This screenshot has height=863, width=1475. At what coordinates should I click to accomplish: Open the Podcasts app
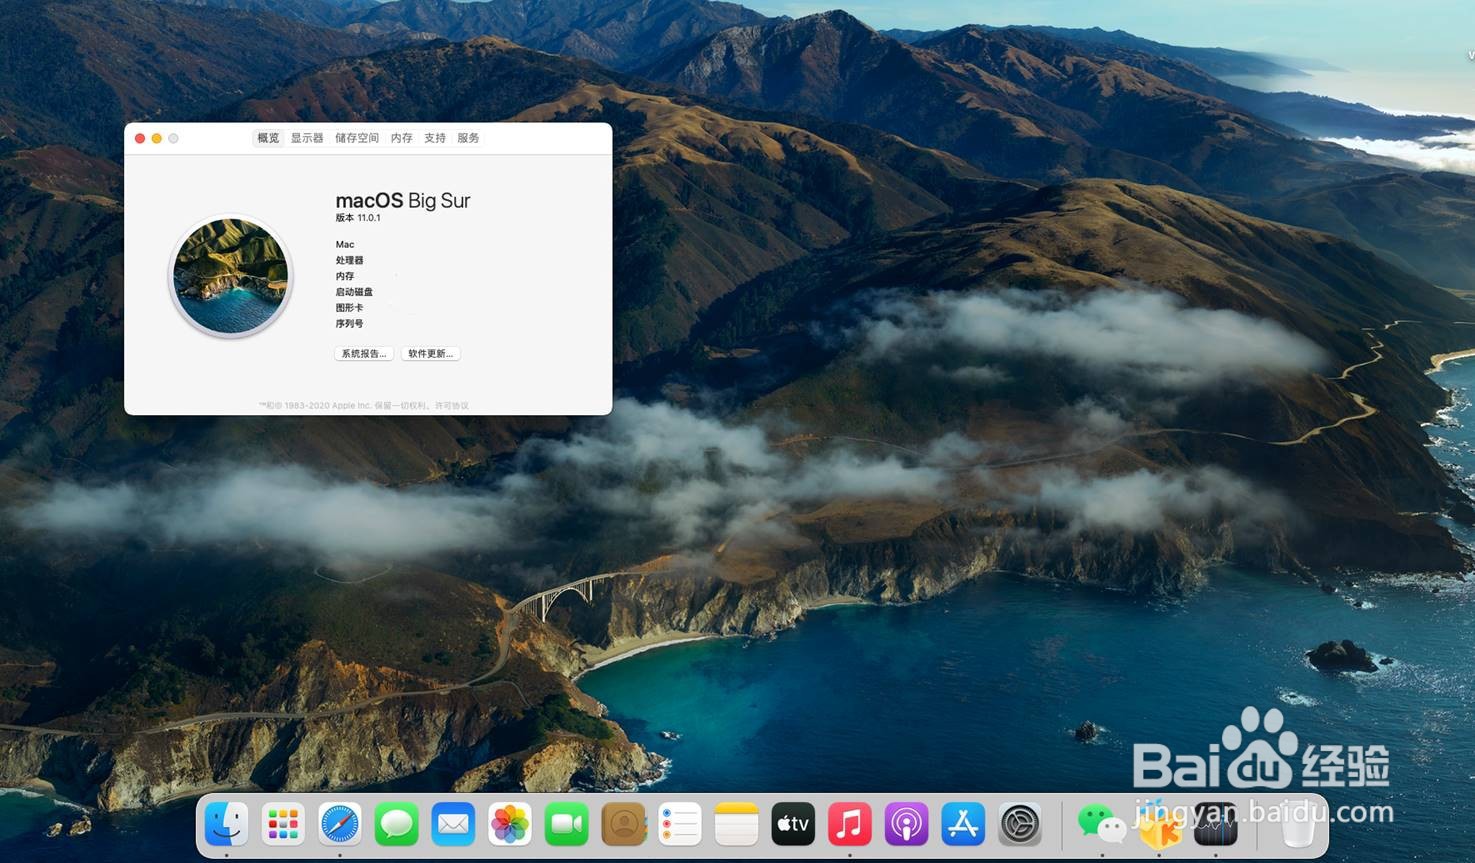coord(906,824)
